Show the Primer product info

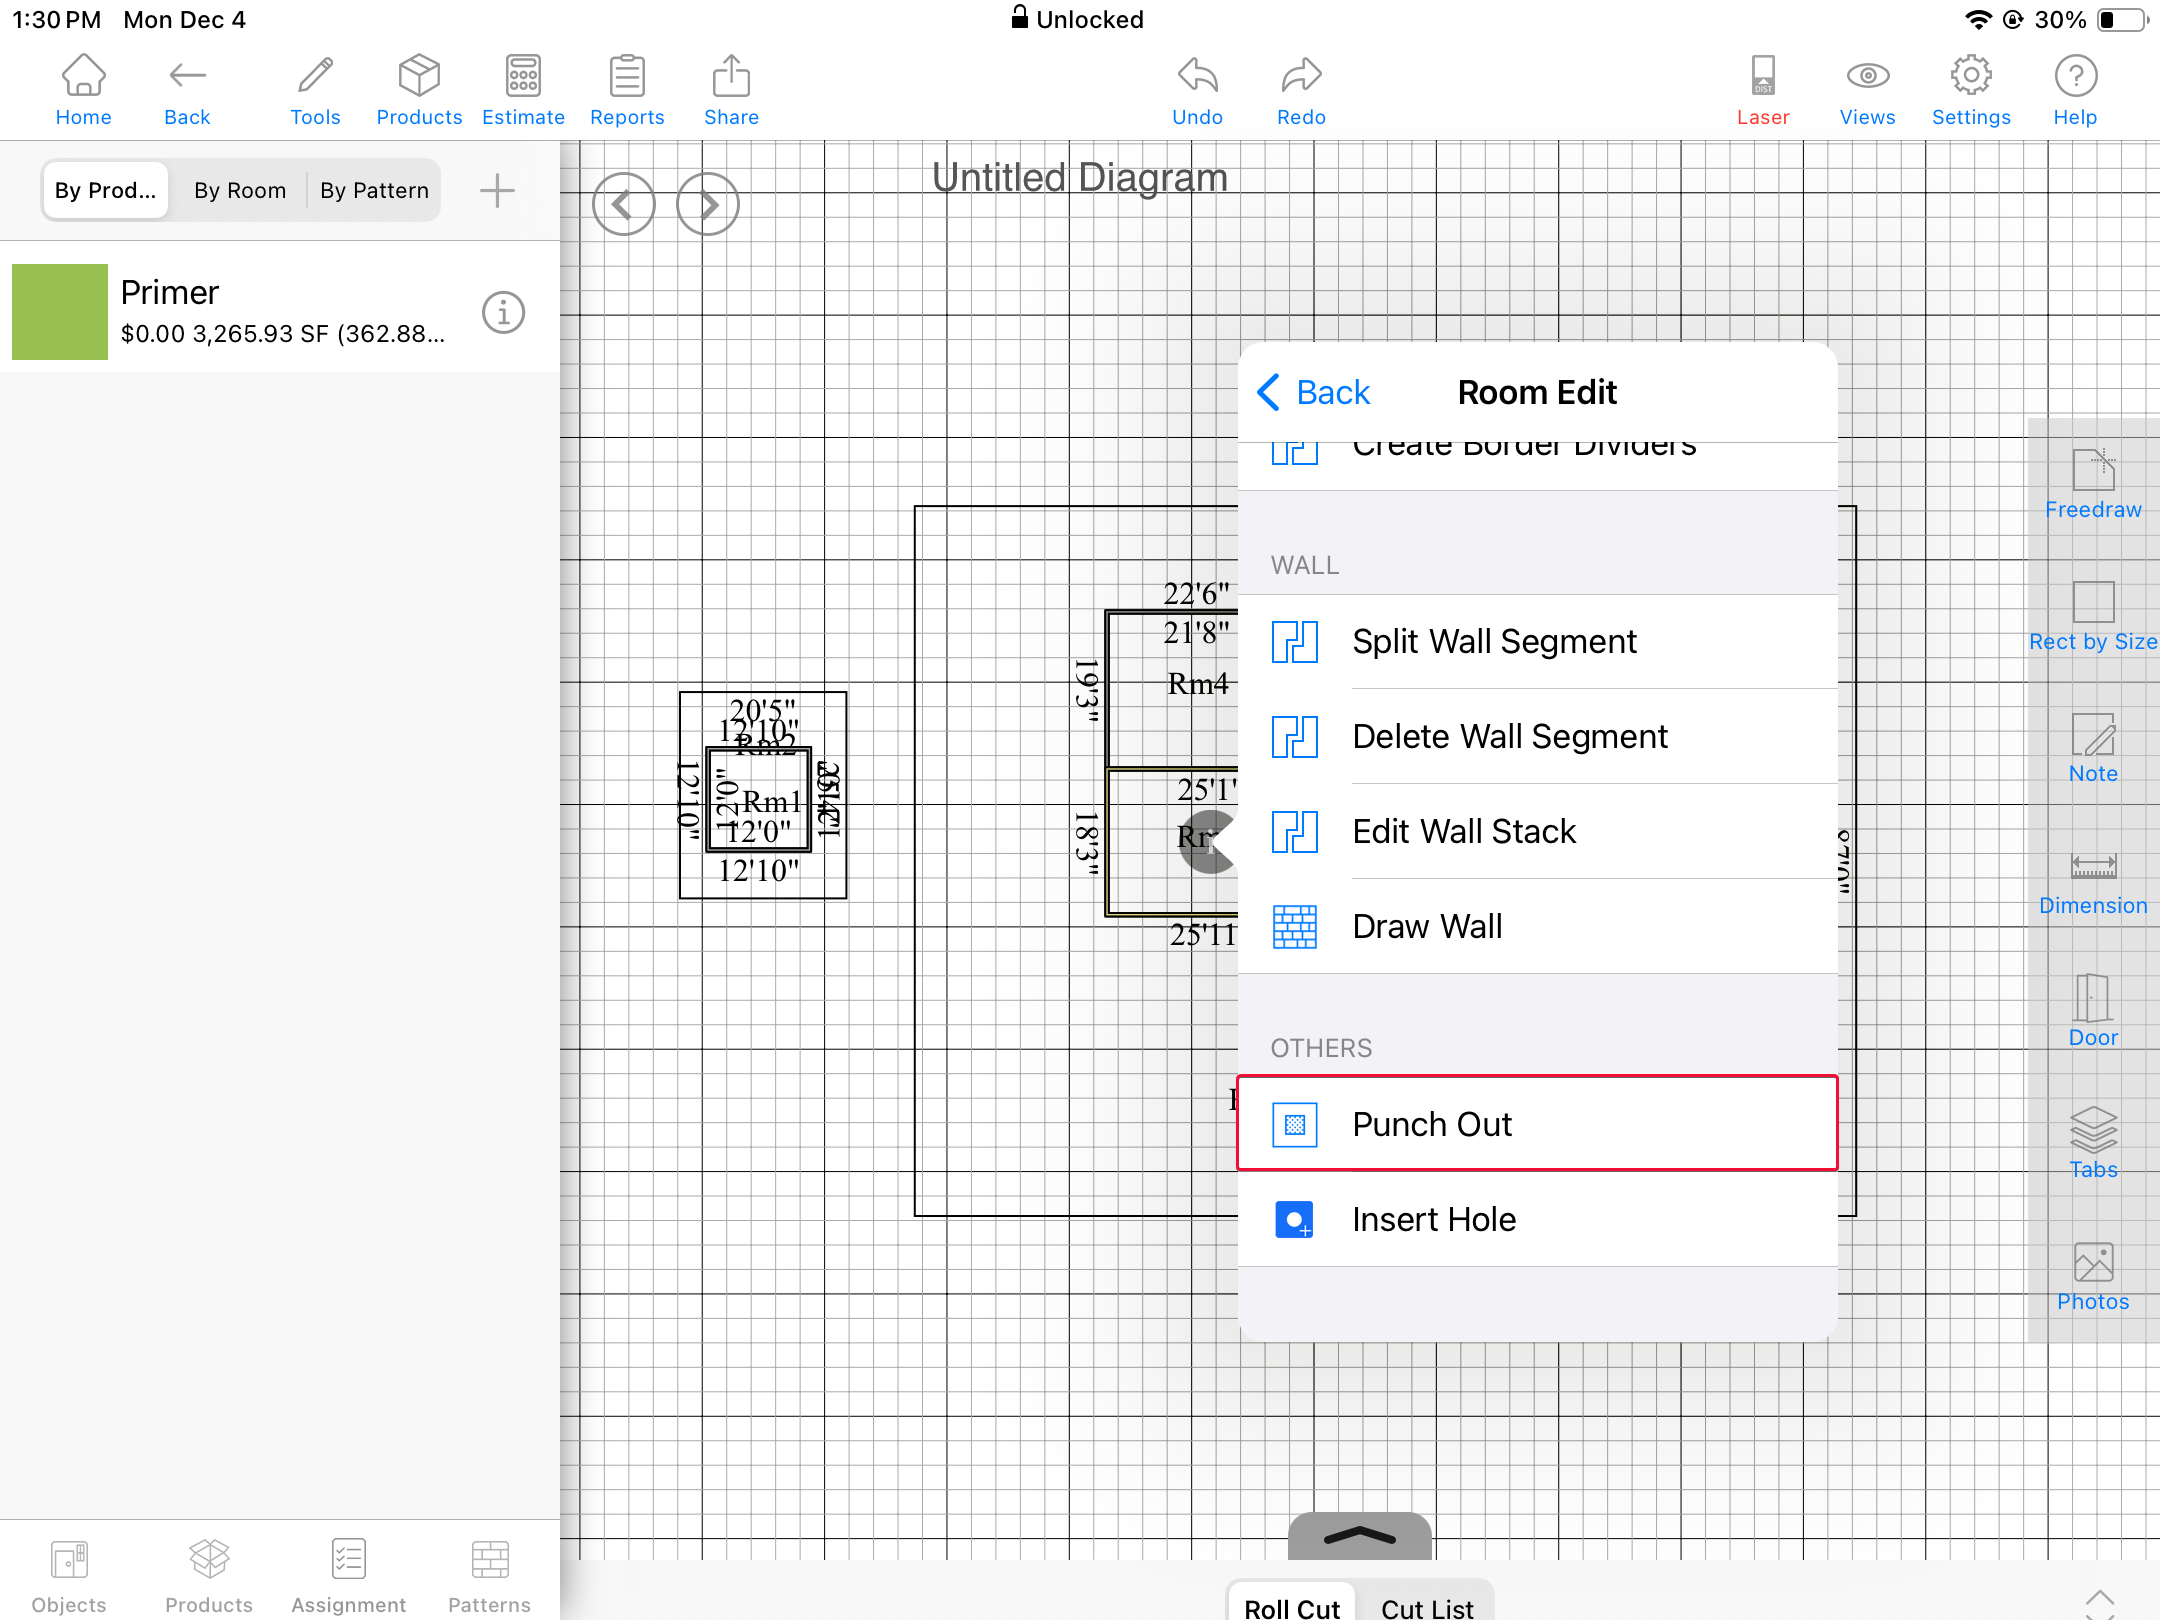(x=503, y=313)
